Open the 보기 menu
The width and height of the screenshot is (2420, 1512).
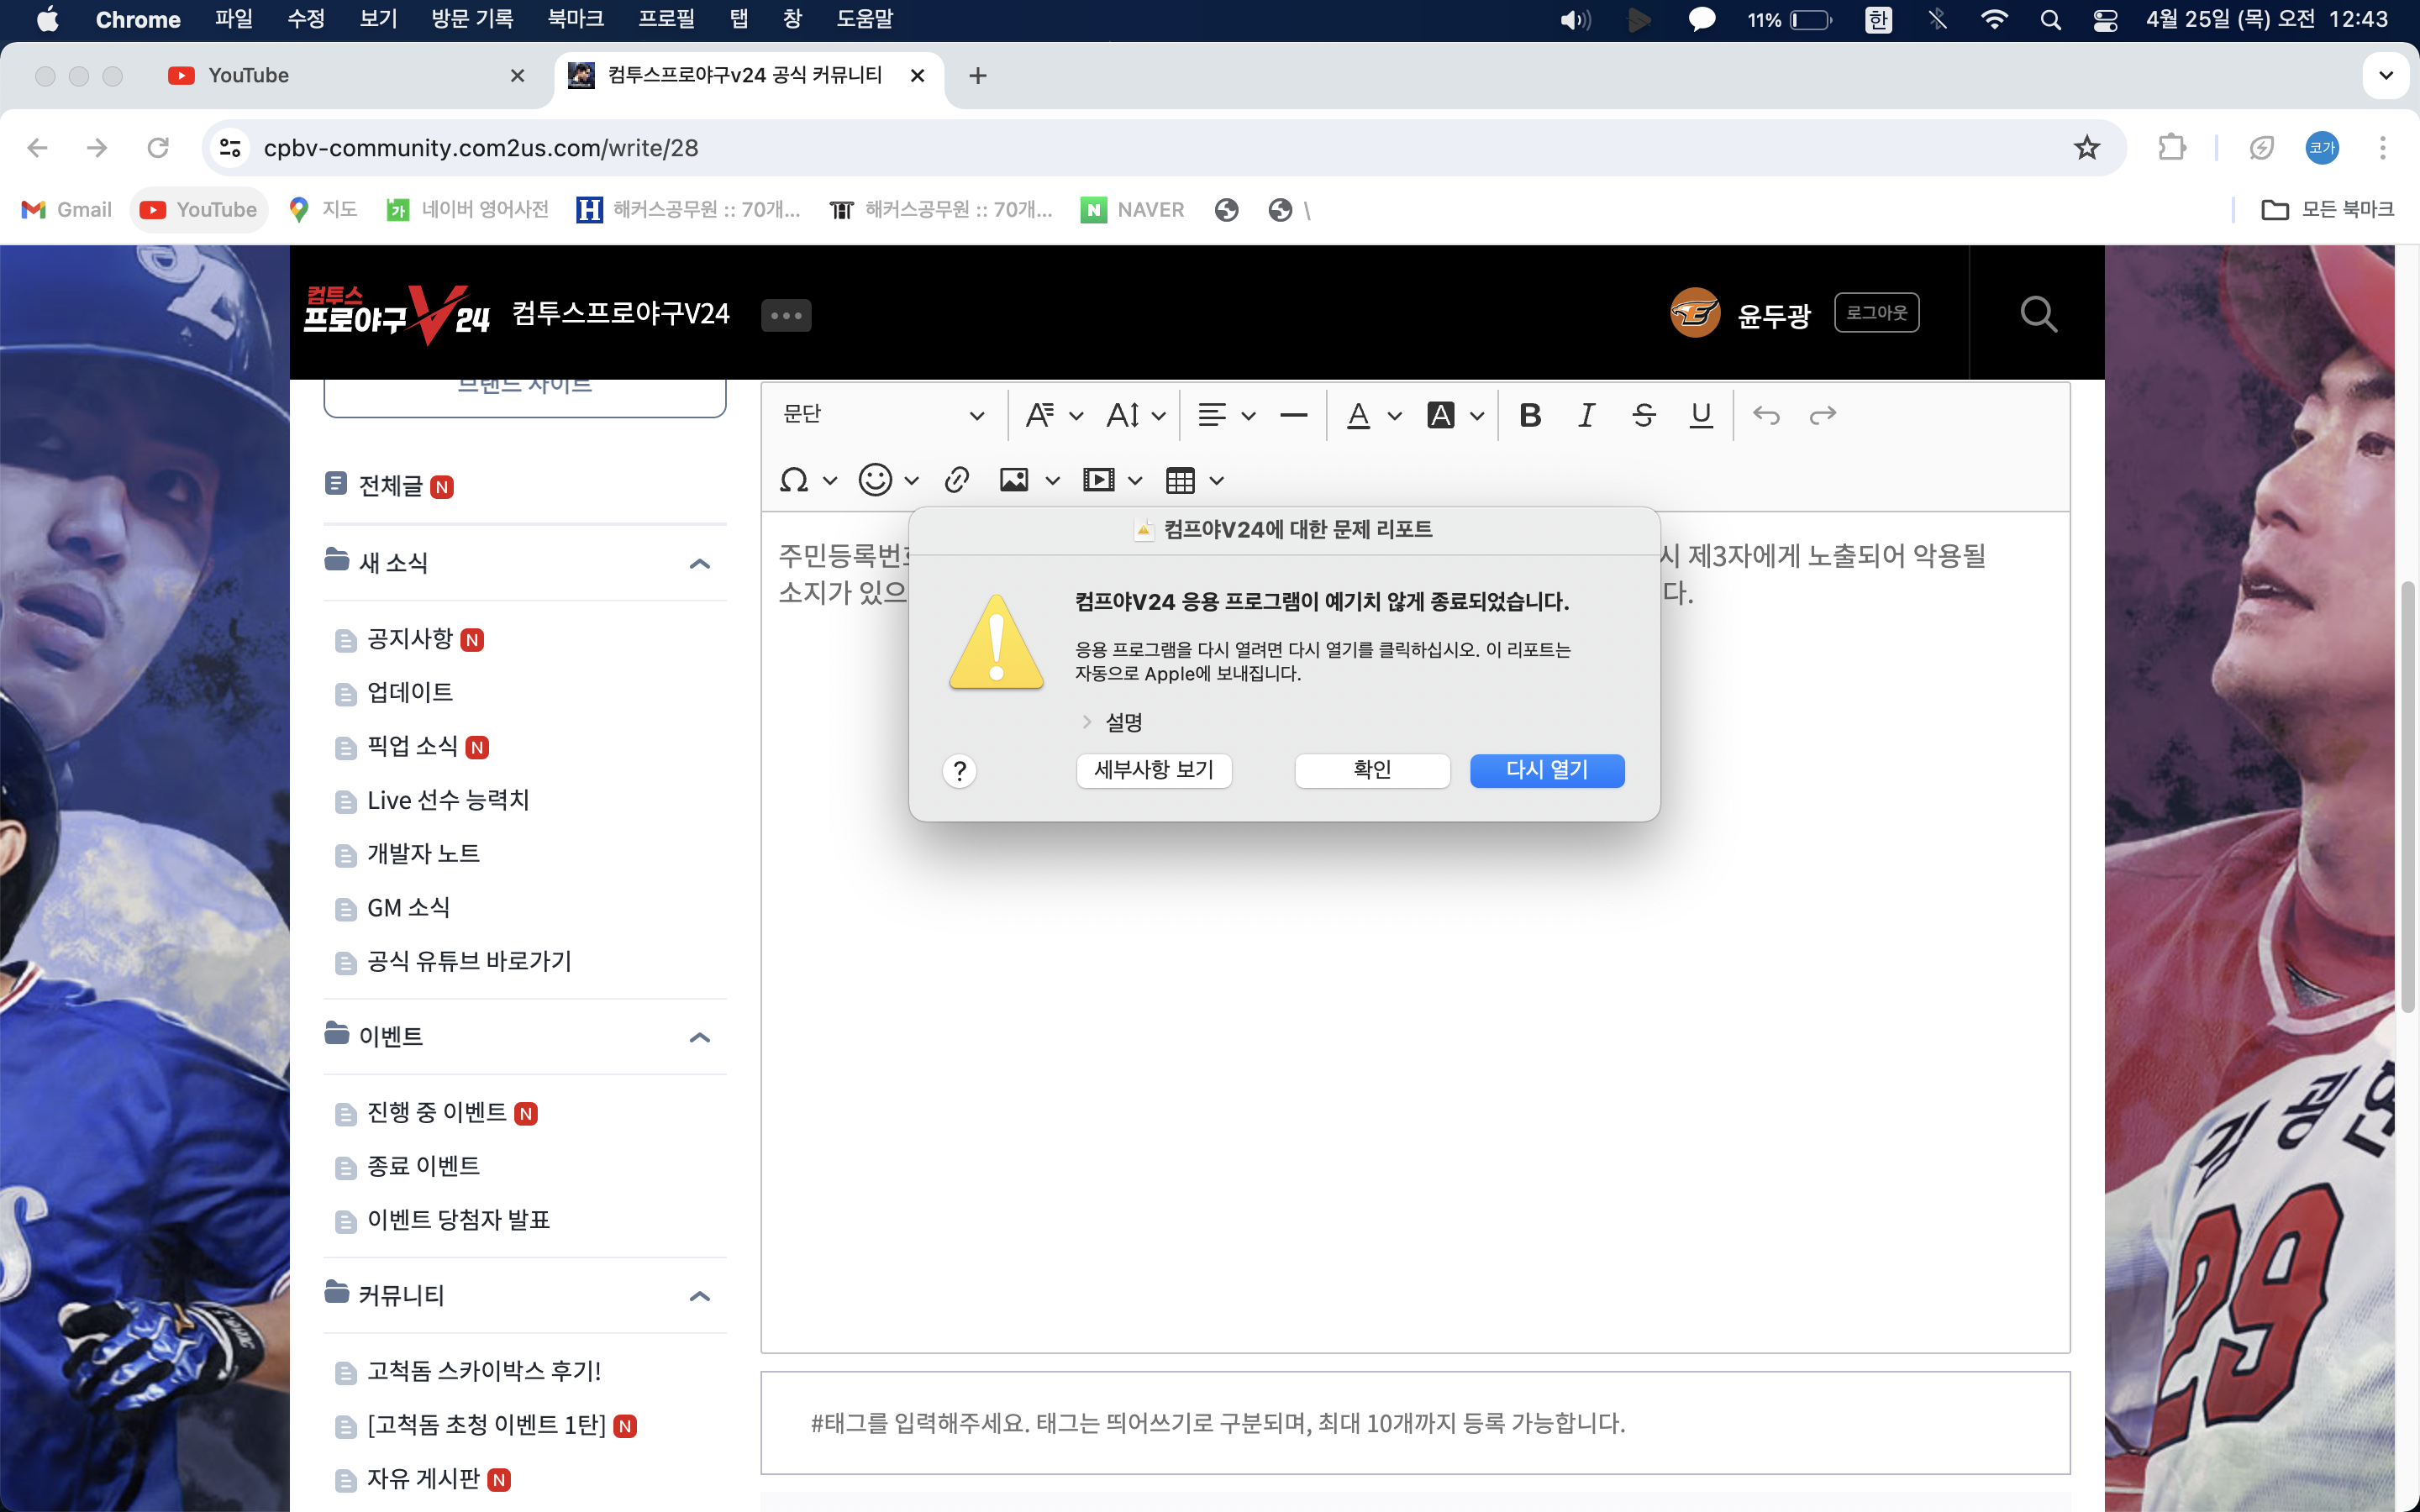378,19
